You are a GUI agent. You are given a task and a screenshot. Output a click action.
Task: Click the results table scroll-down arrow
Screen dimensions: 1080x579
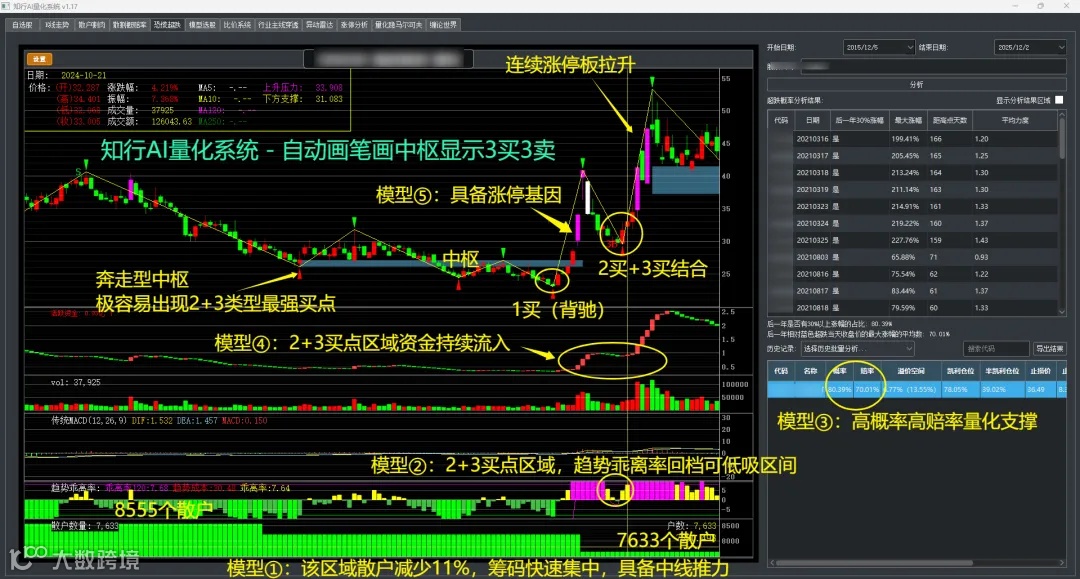(x=1061, y=312)
